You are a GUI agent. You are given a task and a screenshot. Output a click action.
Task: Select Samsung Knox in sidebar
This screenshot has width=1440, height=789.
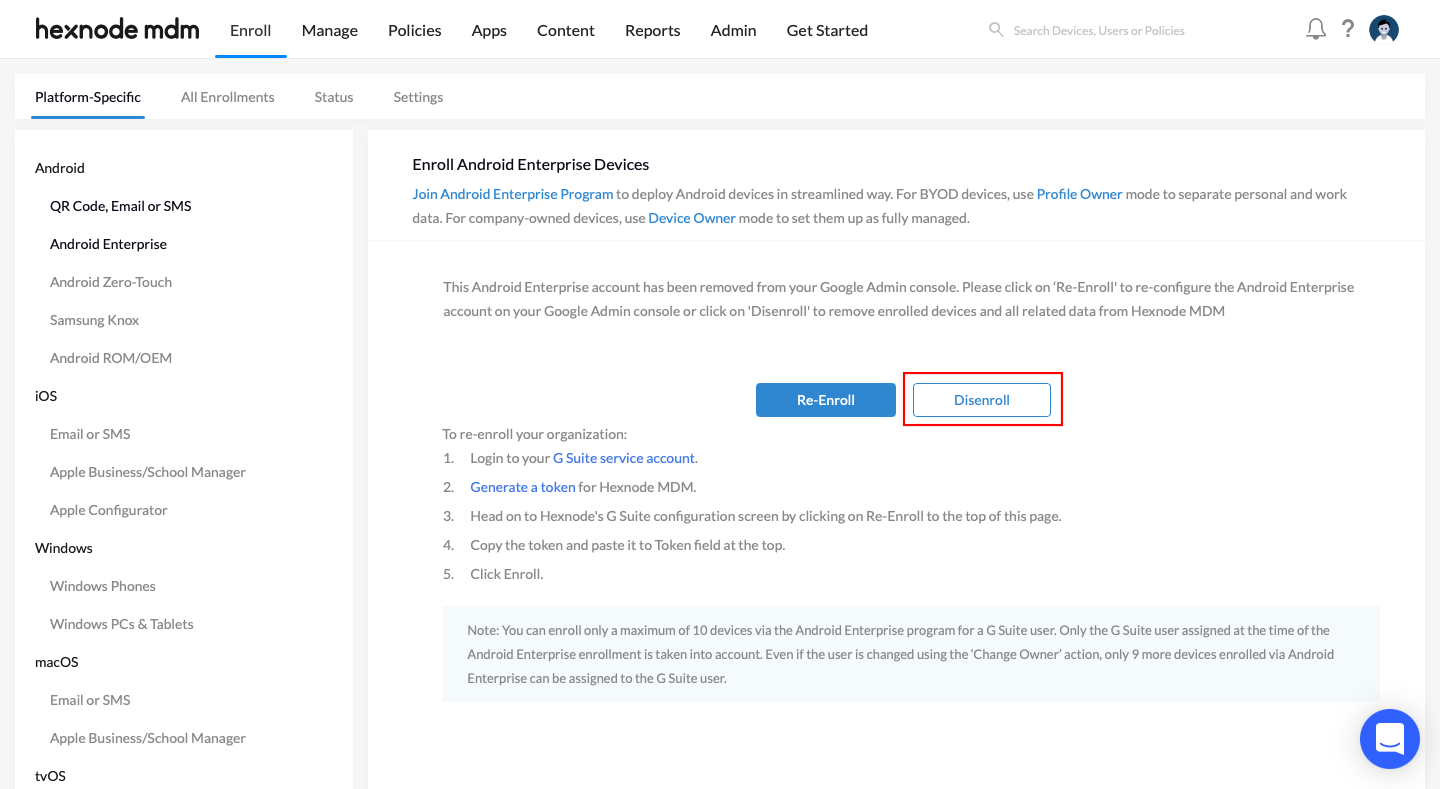click(95, 320)
